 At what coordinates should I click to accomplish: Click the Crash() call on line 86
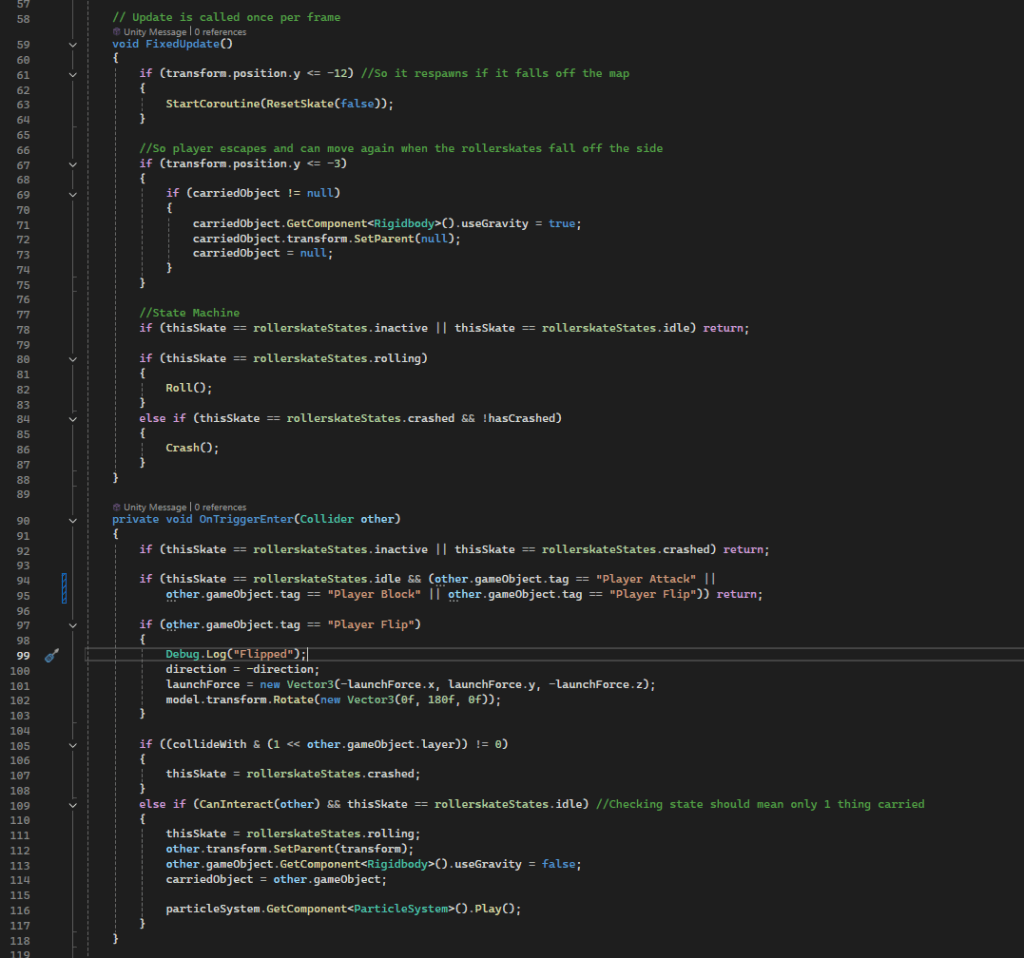click(x=191, y=448)
